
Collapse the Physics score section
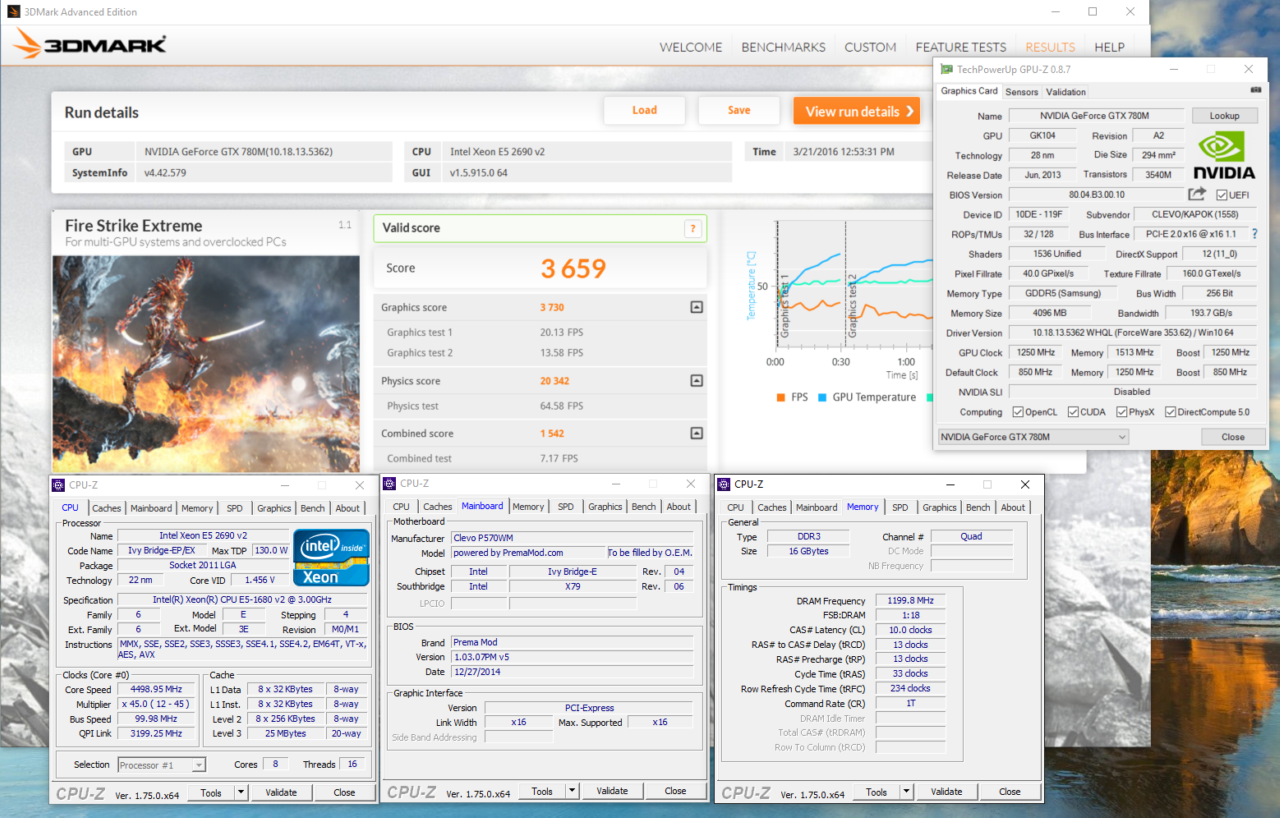click(x=697, y=381)
